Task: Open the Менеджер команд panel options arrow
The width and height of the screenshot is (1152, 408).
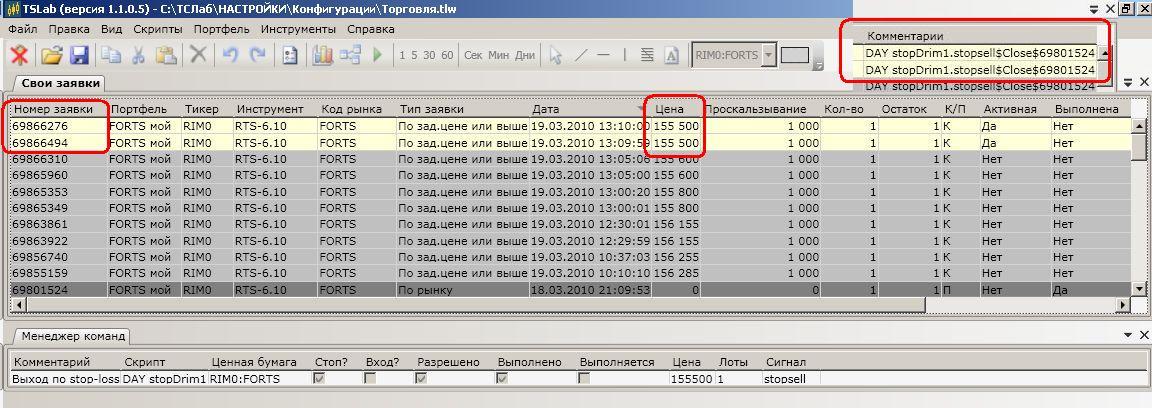Action: click(x=1129, y=335)
